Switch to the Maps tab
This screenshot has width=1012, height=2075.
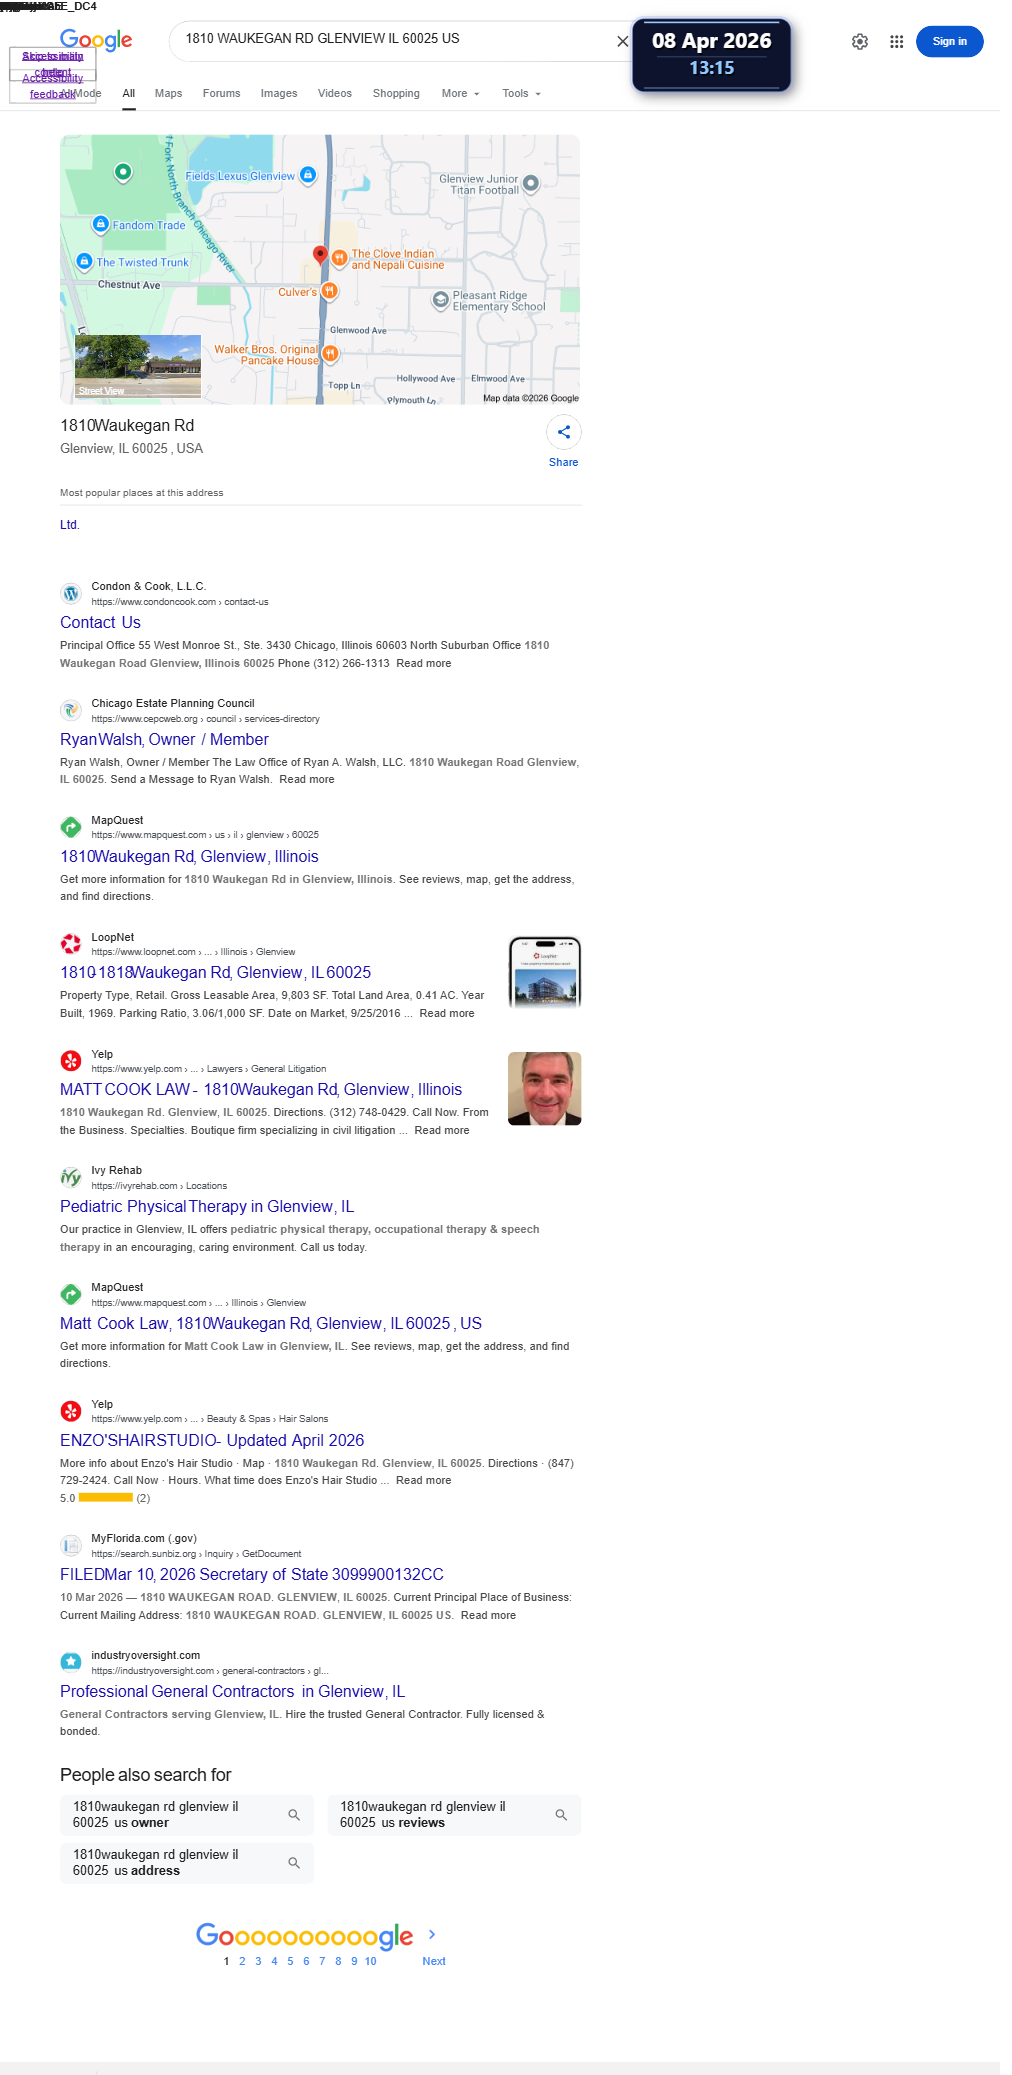[x=168, y=93]
